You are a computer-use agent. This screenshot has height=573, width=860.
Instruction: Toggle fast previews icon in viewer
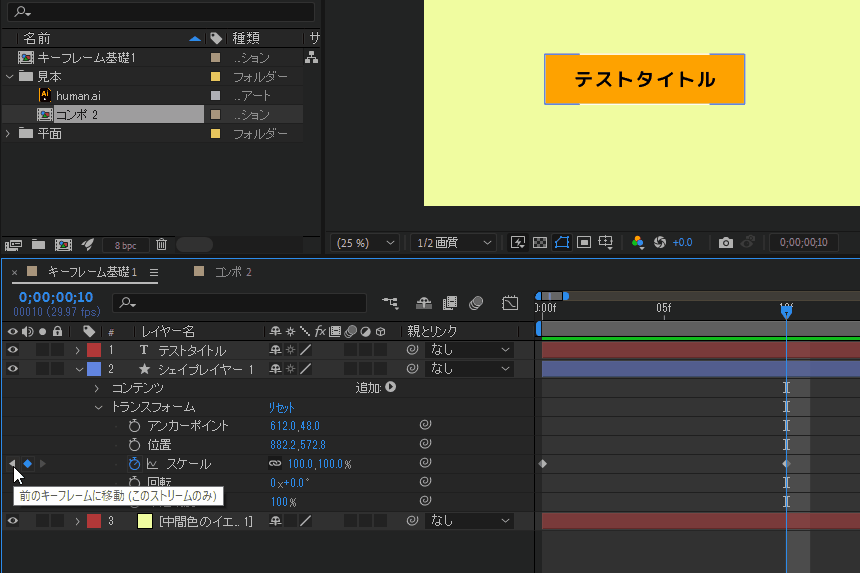coord(518,242)
